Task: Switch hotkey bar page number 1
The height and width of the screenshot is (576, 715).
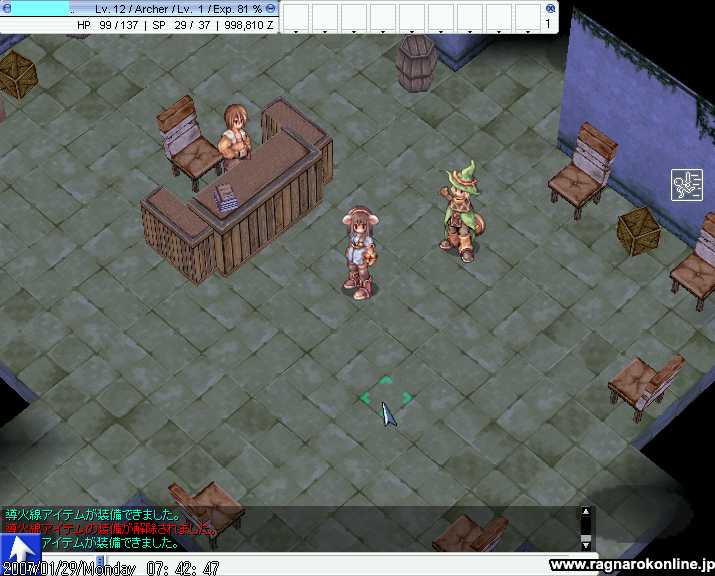Action: (548, 24)
